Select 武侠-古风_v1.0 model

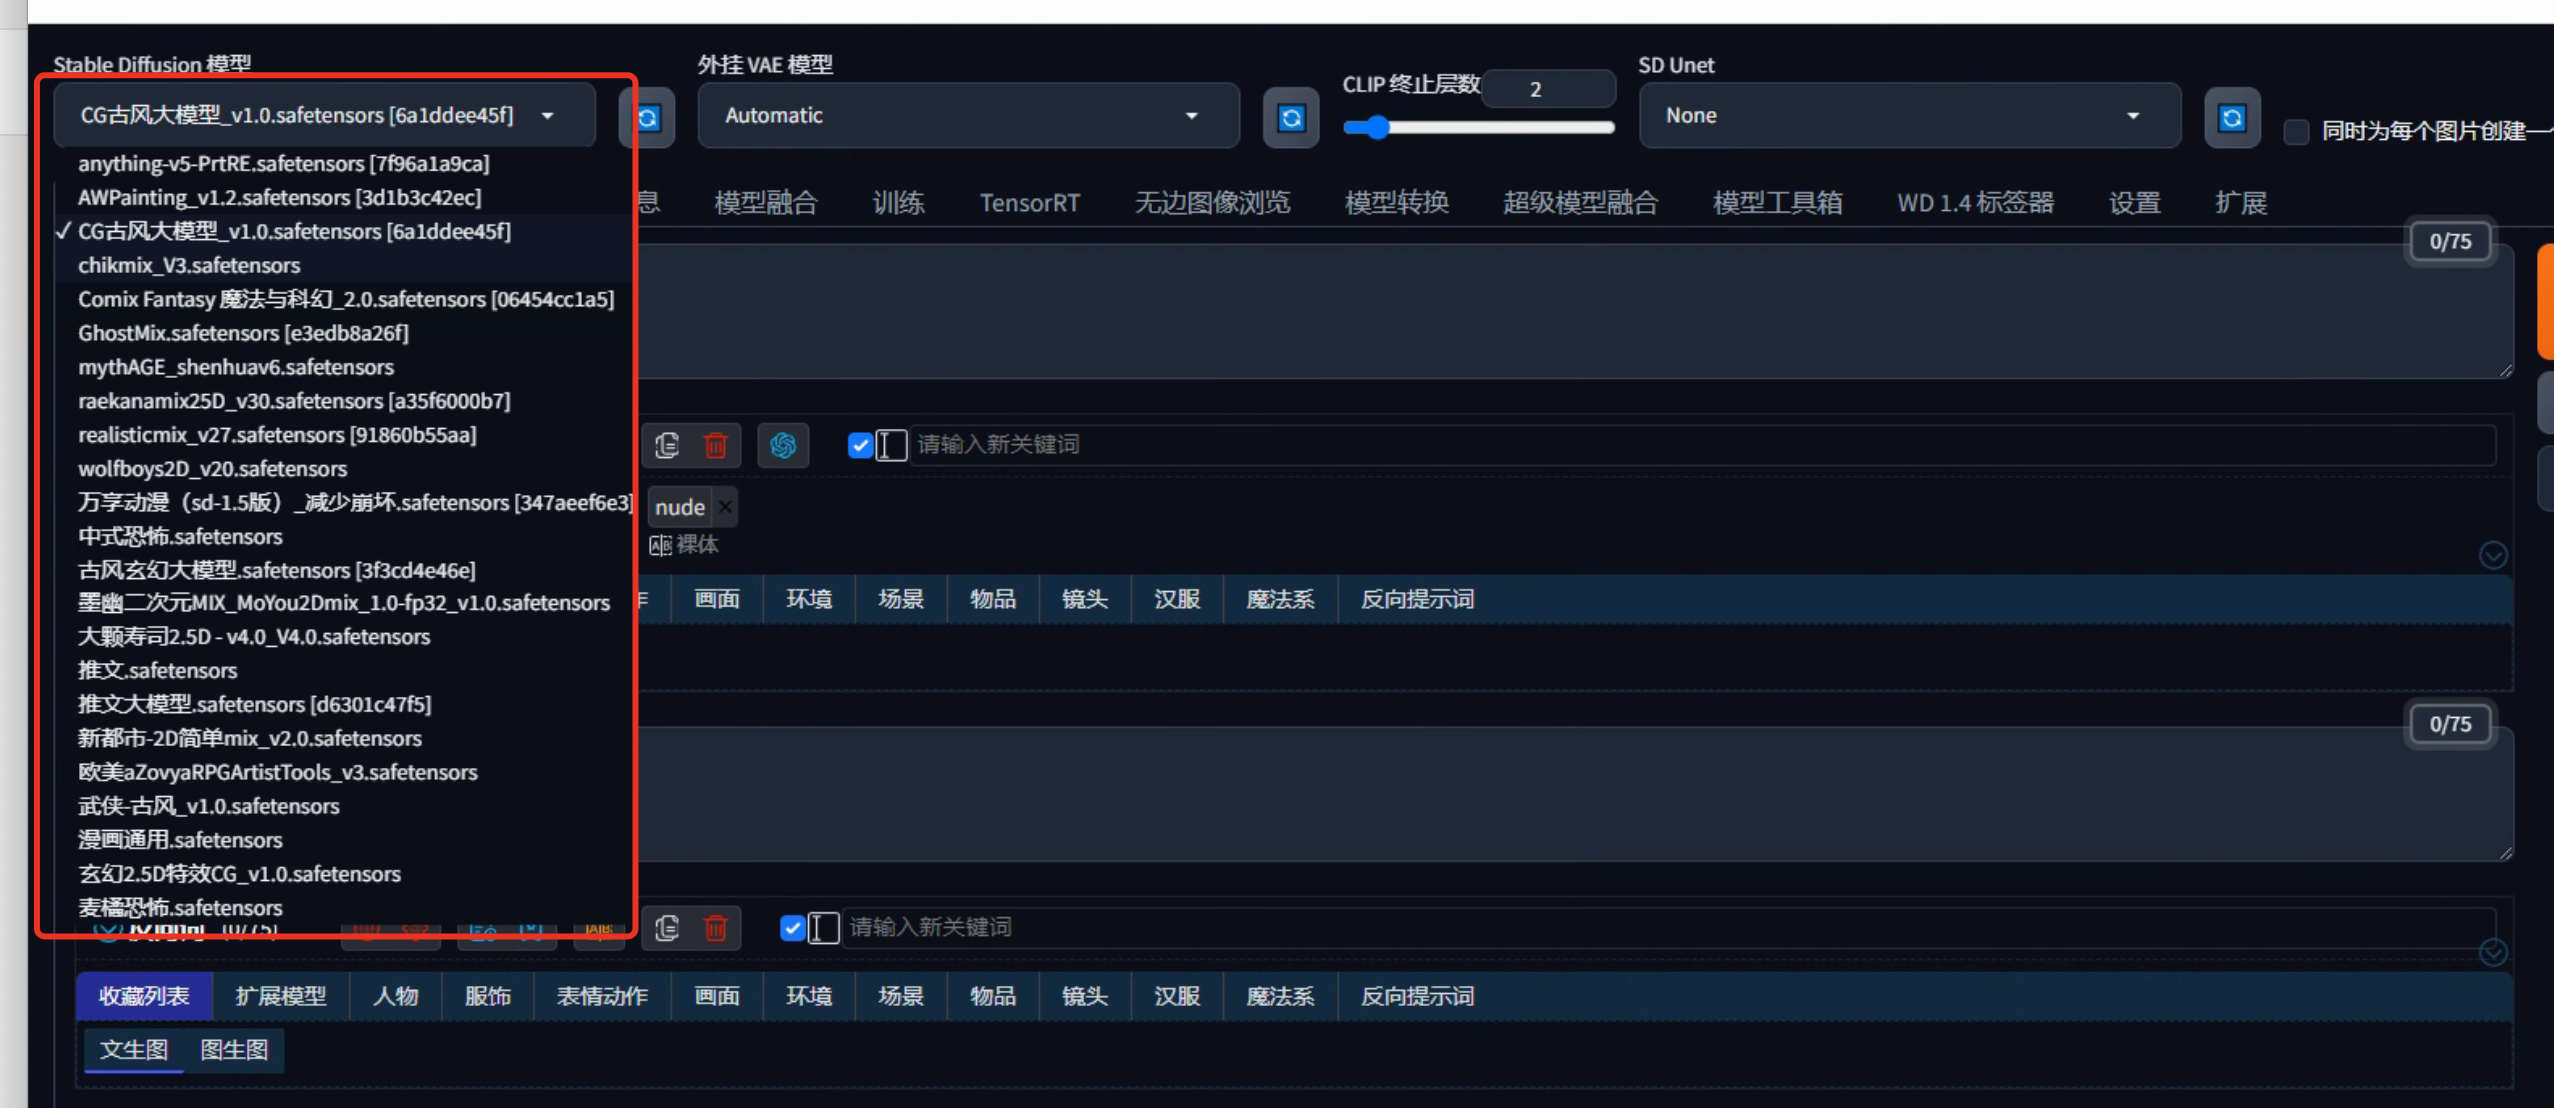coord(344,807)
